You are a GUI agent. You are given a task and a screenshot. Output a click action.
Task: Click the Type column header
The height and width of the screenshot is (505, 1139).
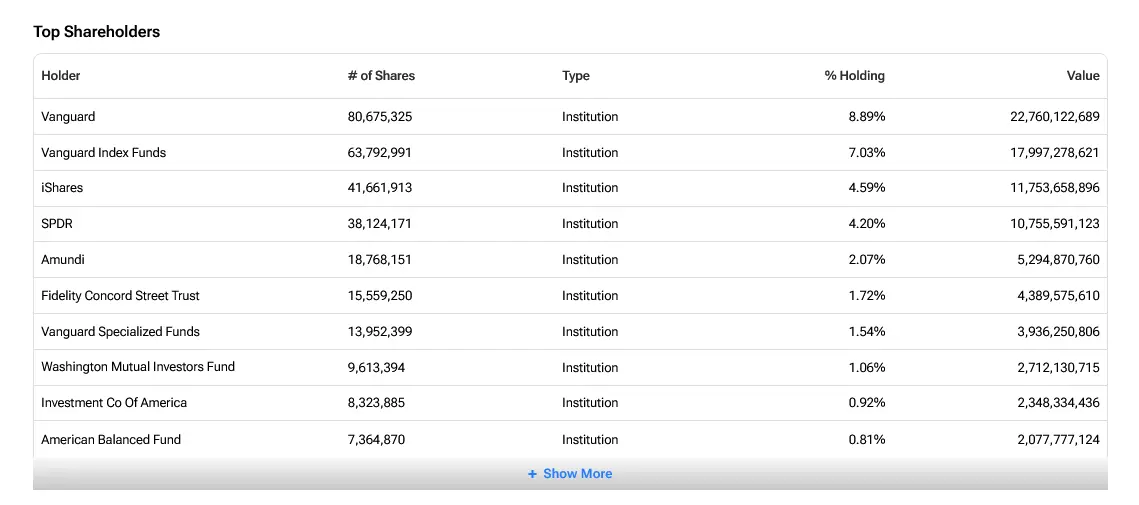(x=576, y=76)
